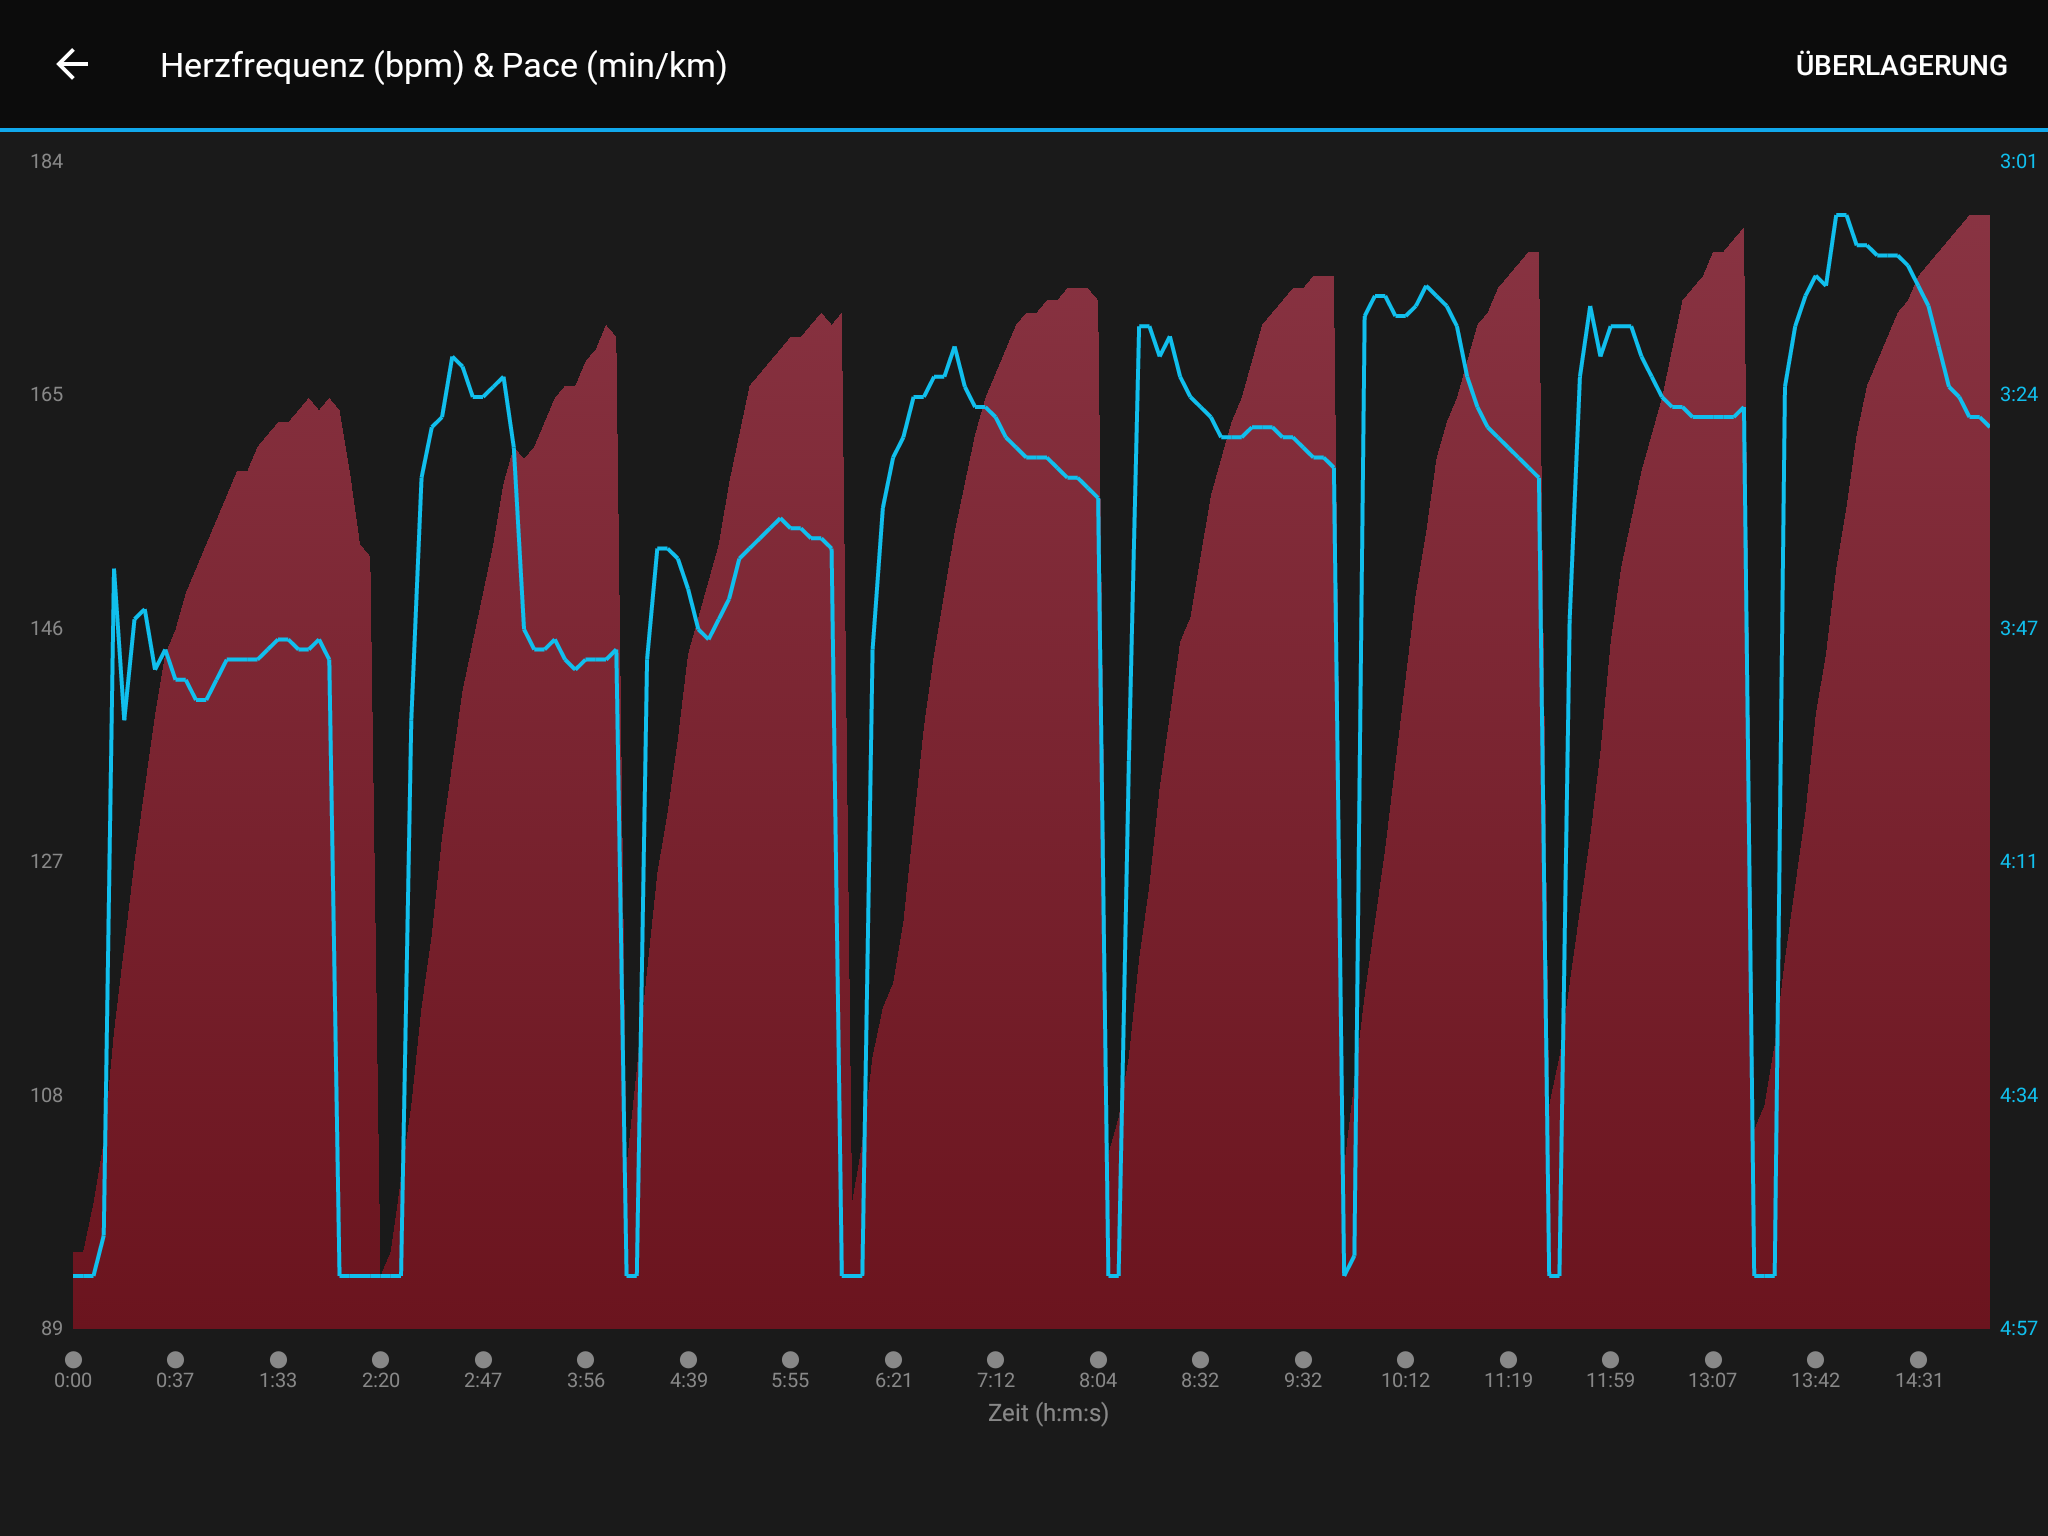Click the Zeit (h:m:s) axis title
Screen dimensions: 2048x1536
pyautogui.click(x=1048, y=1413)
